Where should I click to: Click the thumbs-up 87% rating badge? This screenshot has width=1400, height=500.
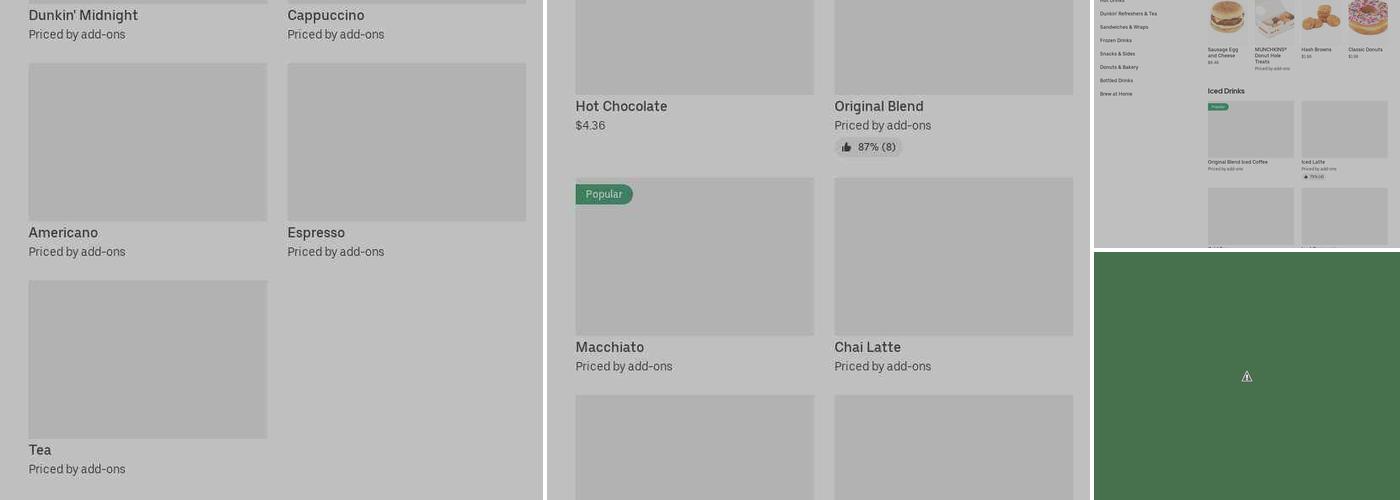pos(868,147)
